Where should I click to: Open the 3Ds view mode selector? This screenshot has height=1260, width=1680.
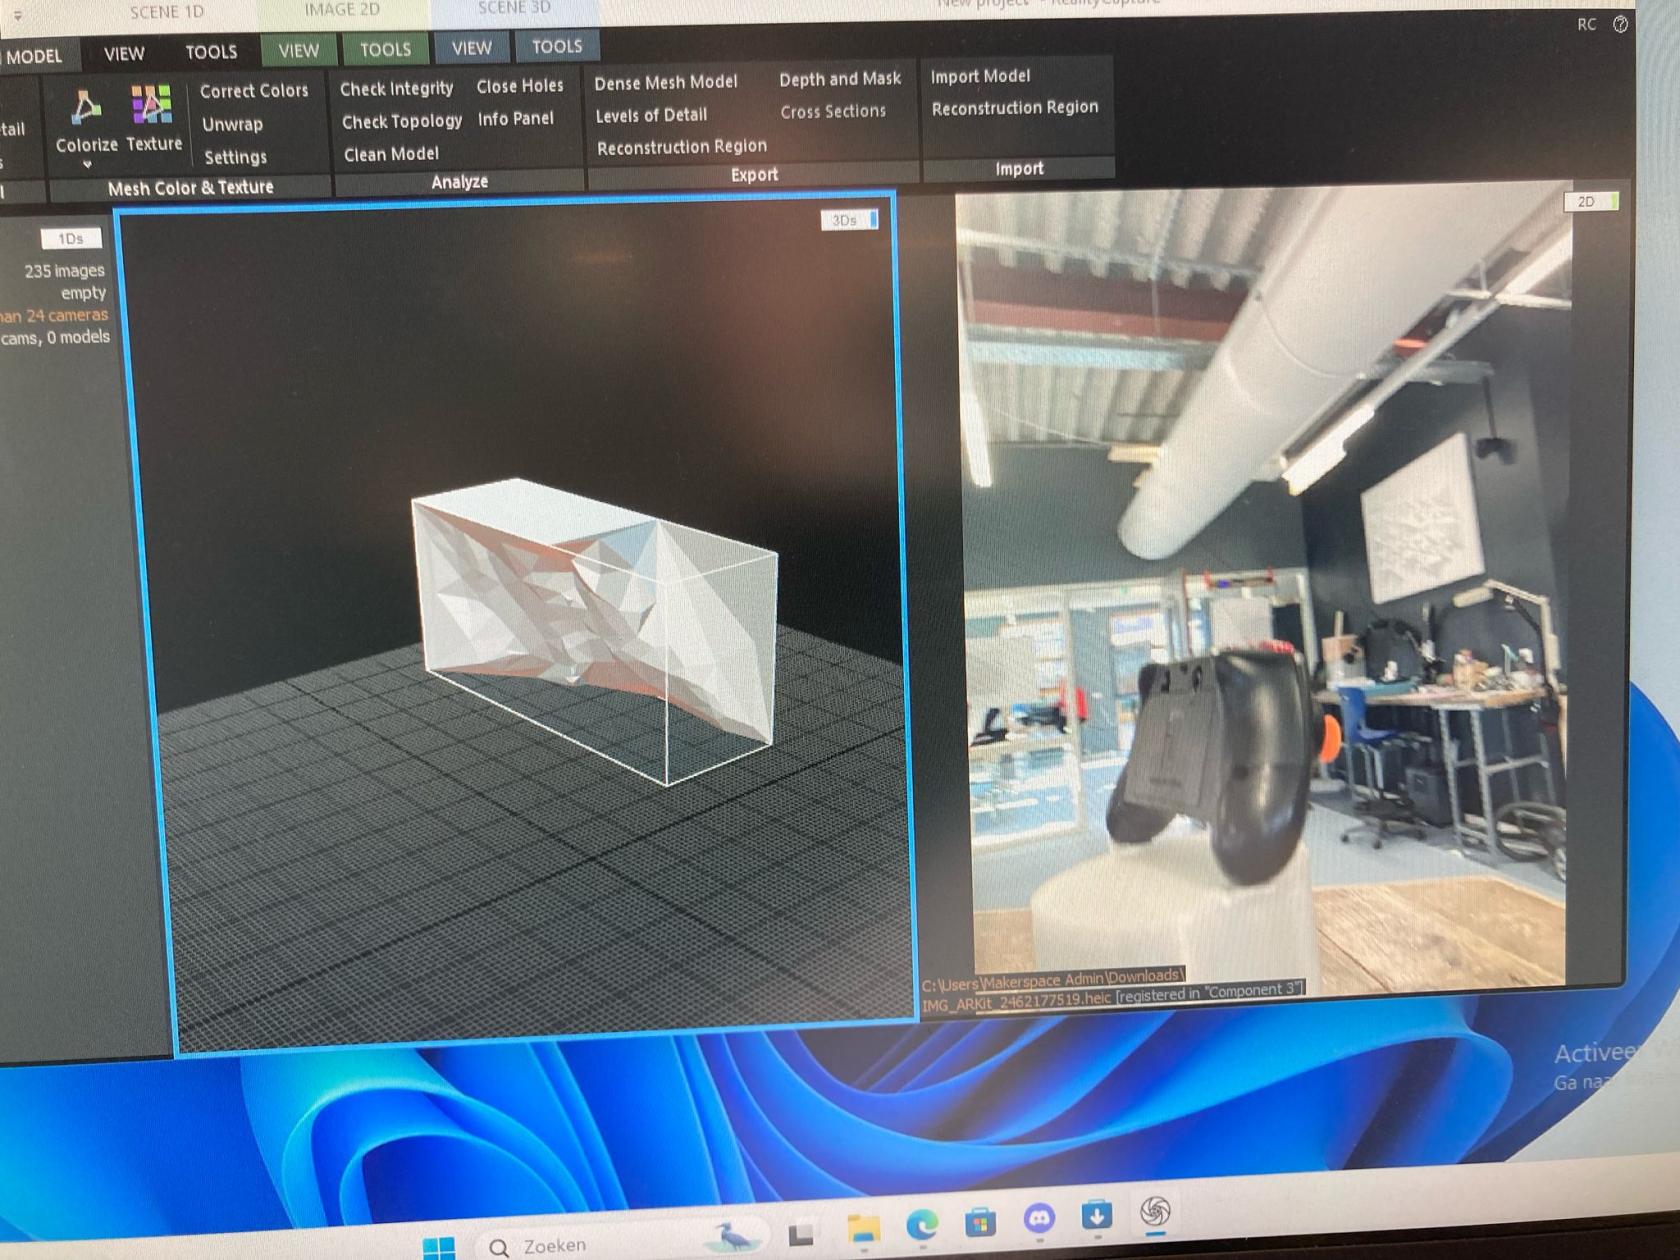pyautogui.click(x=849, y=220)
